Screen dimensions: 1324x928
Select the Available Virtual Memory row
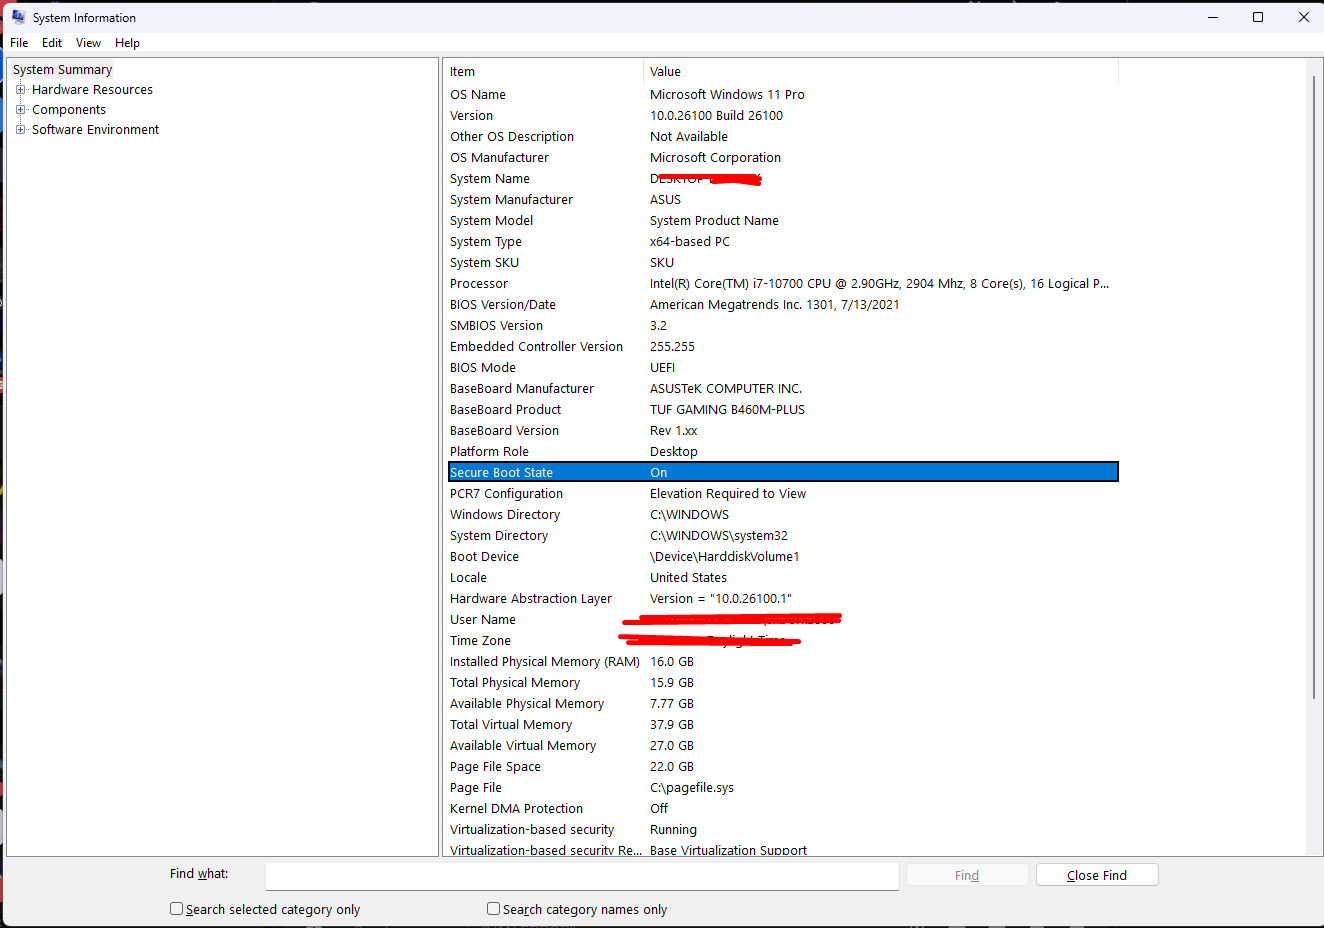tap(783, 745)
